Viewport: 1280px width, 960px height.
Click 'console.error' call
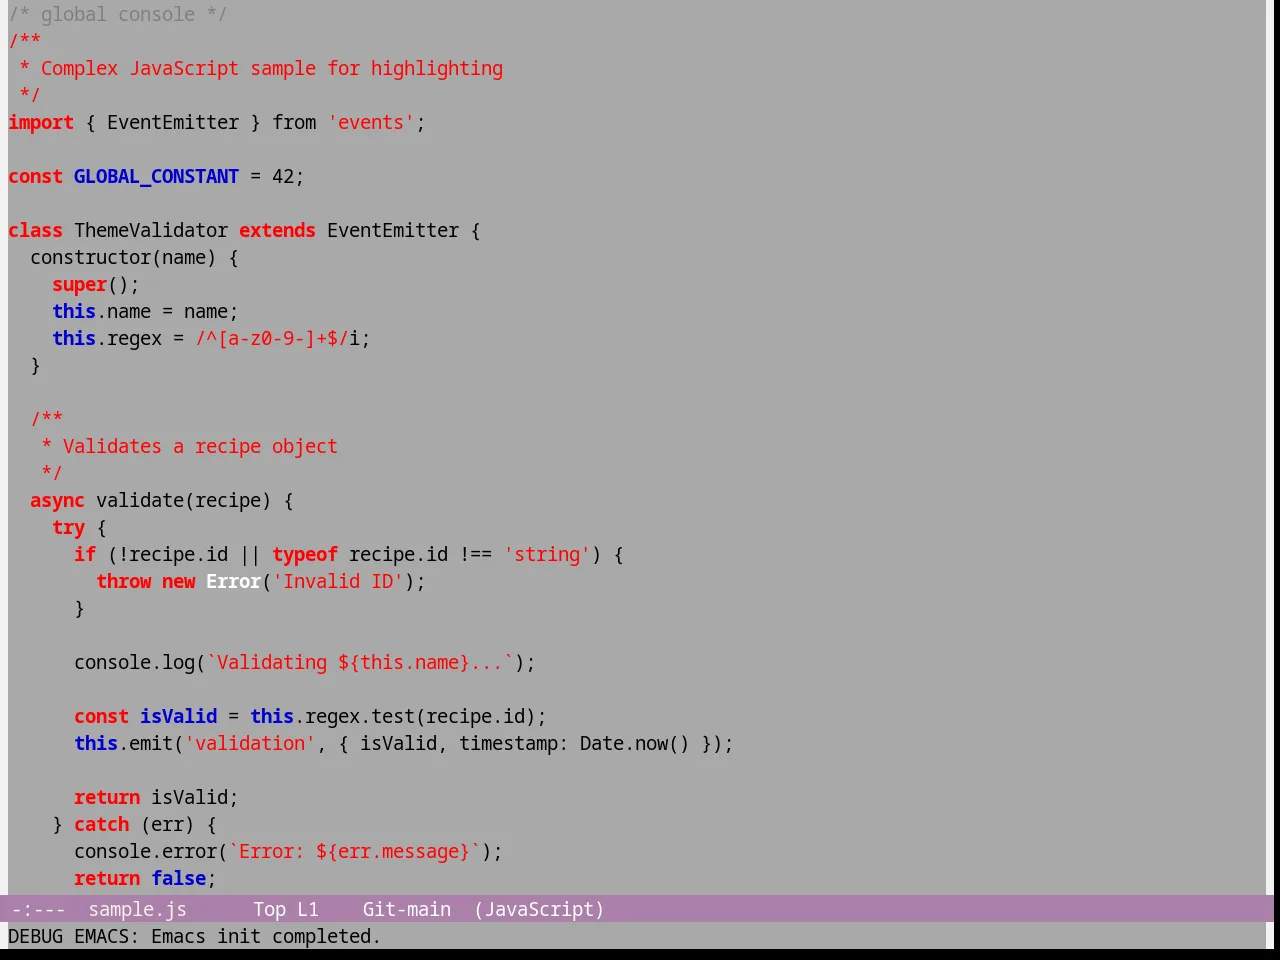pos(145,851)
